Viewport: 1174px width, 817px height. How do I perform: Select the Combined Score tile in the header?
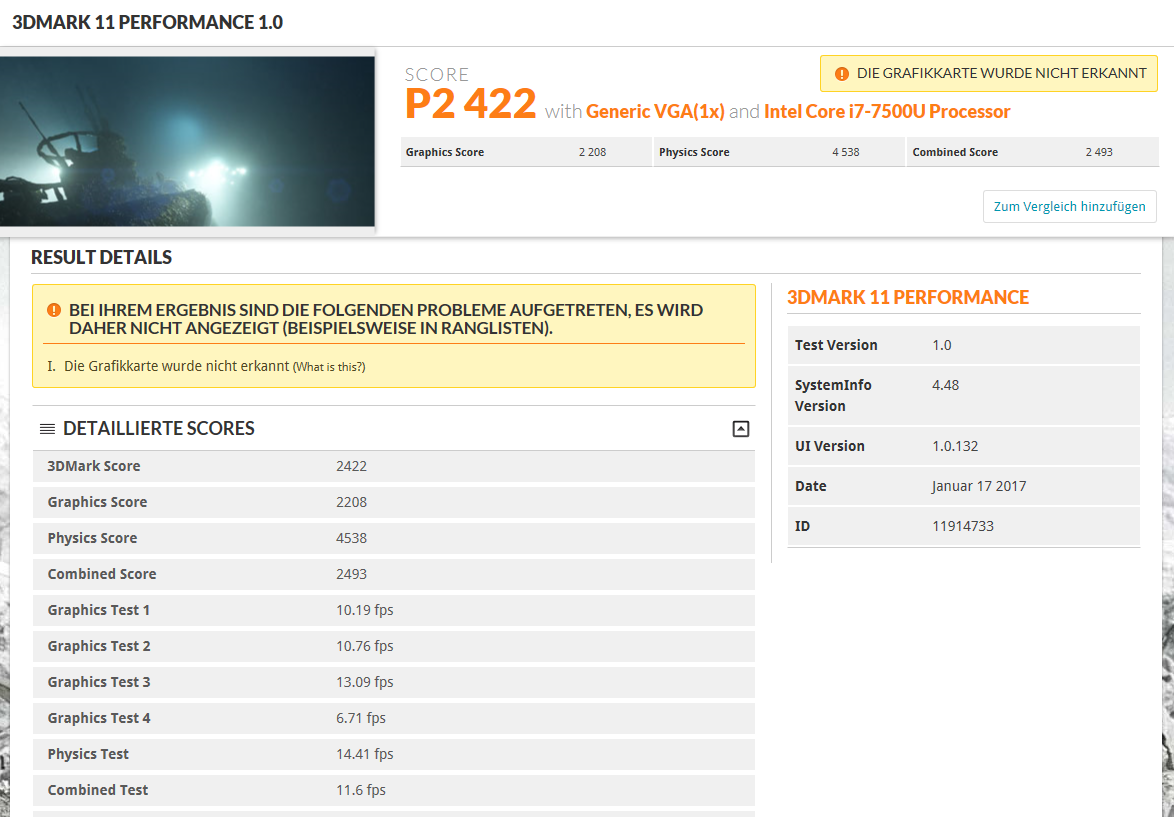(x=1031, y=152)
